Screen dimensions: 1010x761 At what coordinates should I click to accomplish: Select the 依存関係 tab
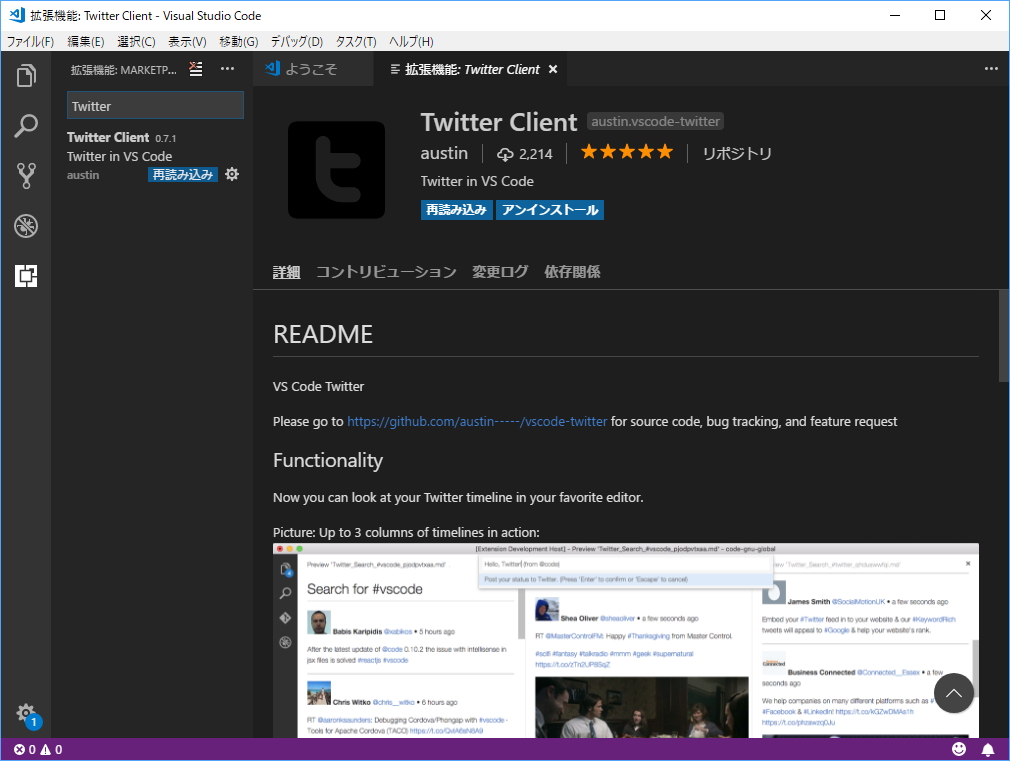coord(573,272)
